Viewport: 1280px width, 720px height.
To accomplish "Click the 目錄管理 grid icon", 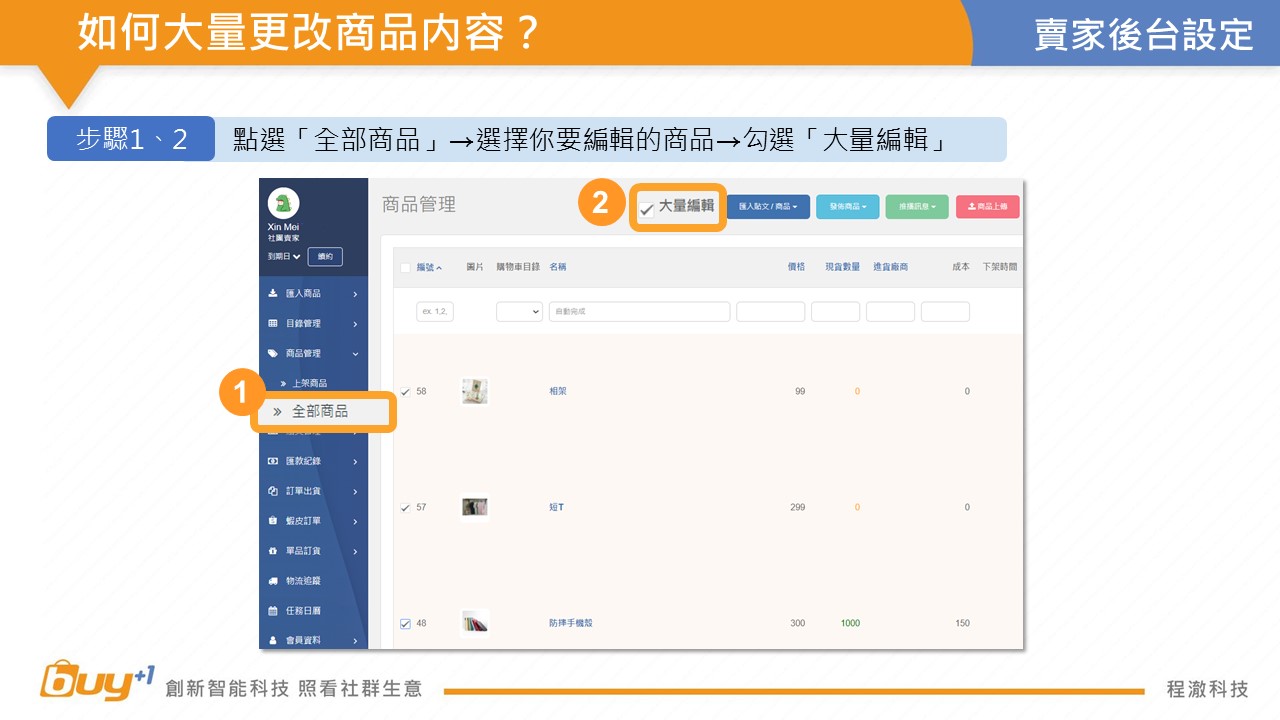I will pos(273,324).
